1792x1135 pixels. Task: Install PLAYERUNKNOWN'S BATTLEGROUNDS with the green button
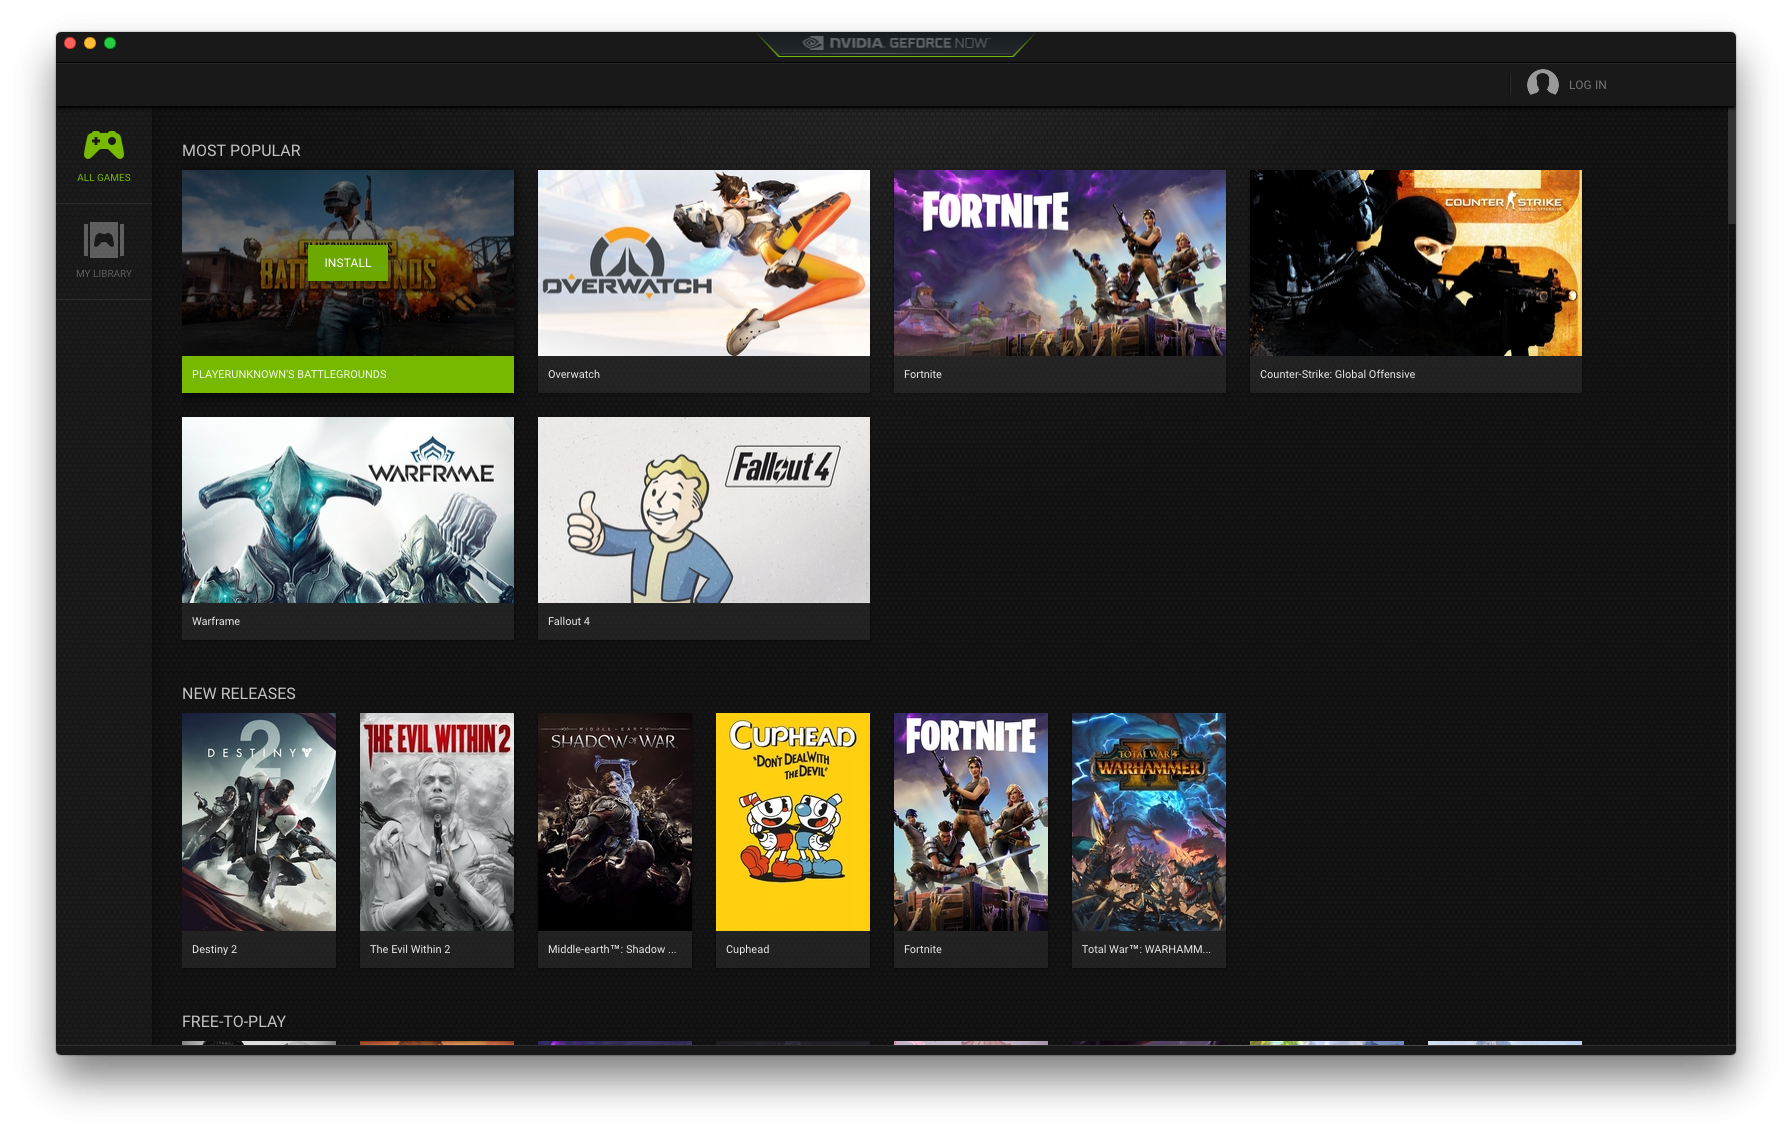[x=347, y=263]
